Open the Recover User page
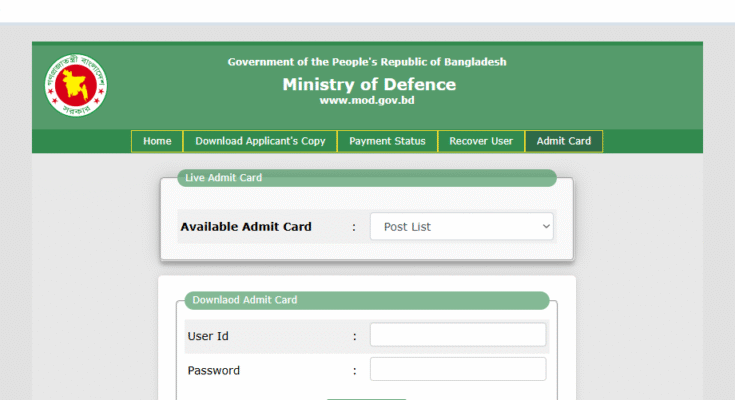The width and height of the screenshot is (735, 400). (481, 141)
